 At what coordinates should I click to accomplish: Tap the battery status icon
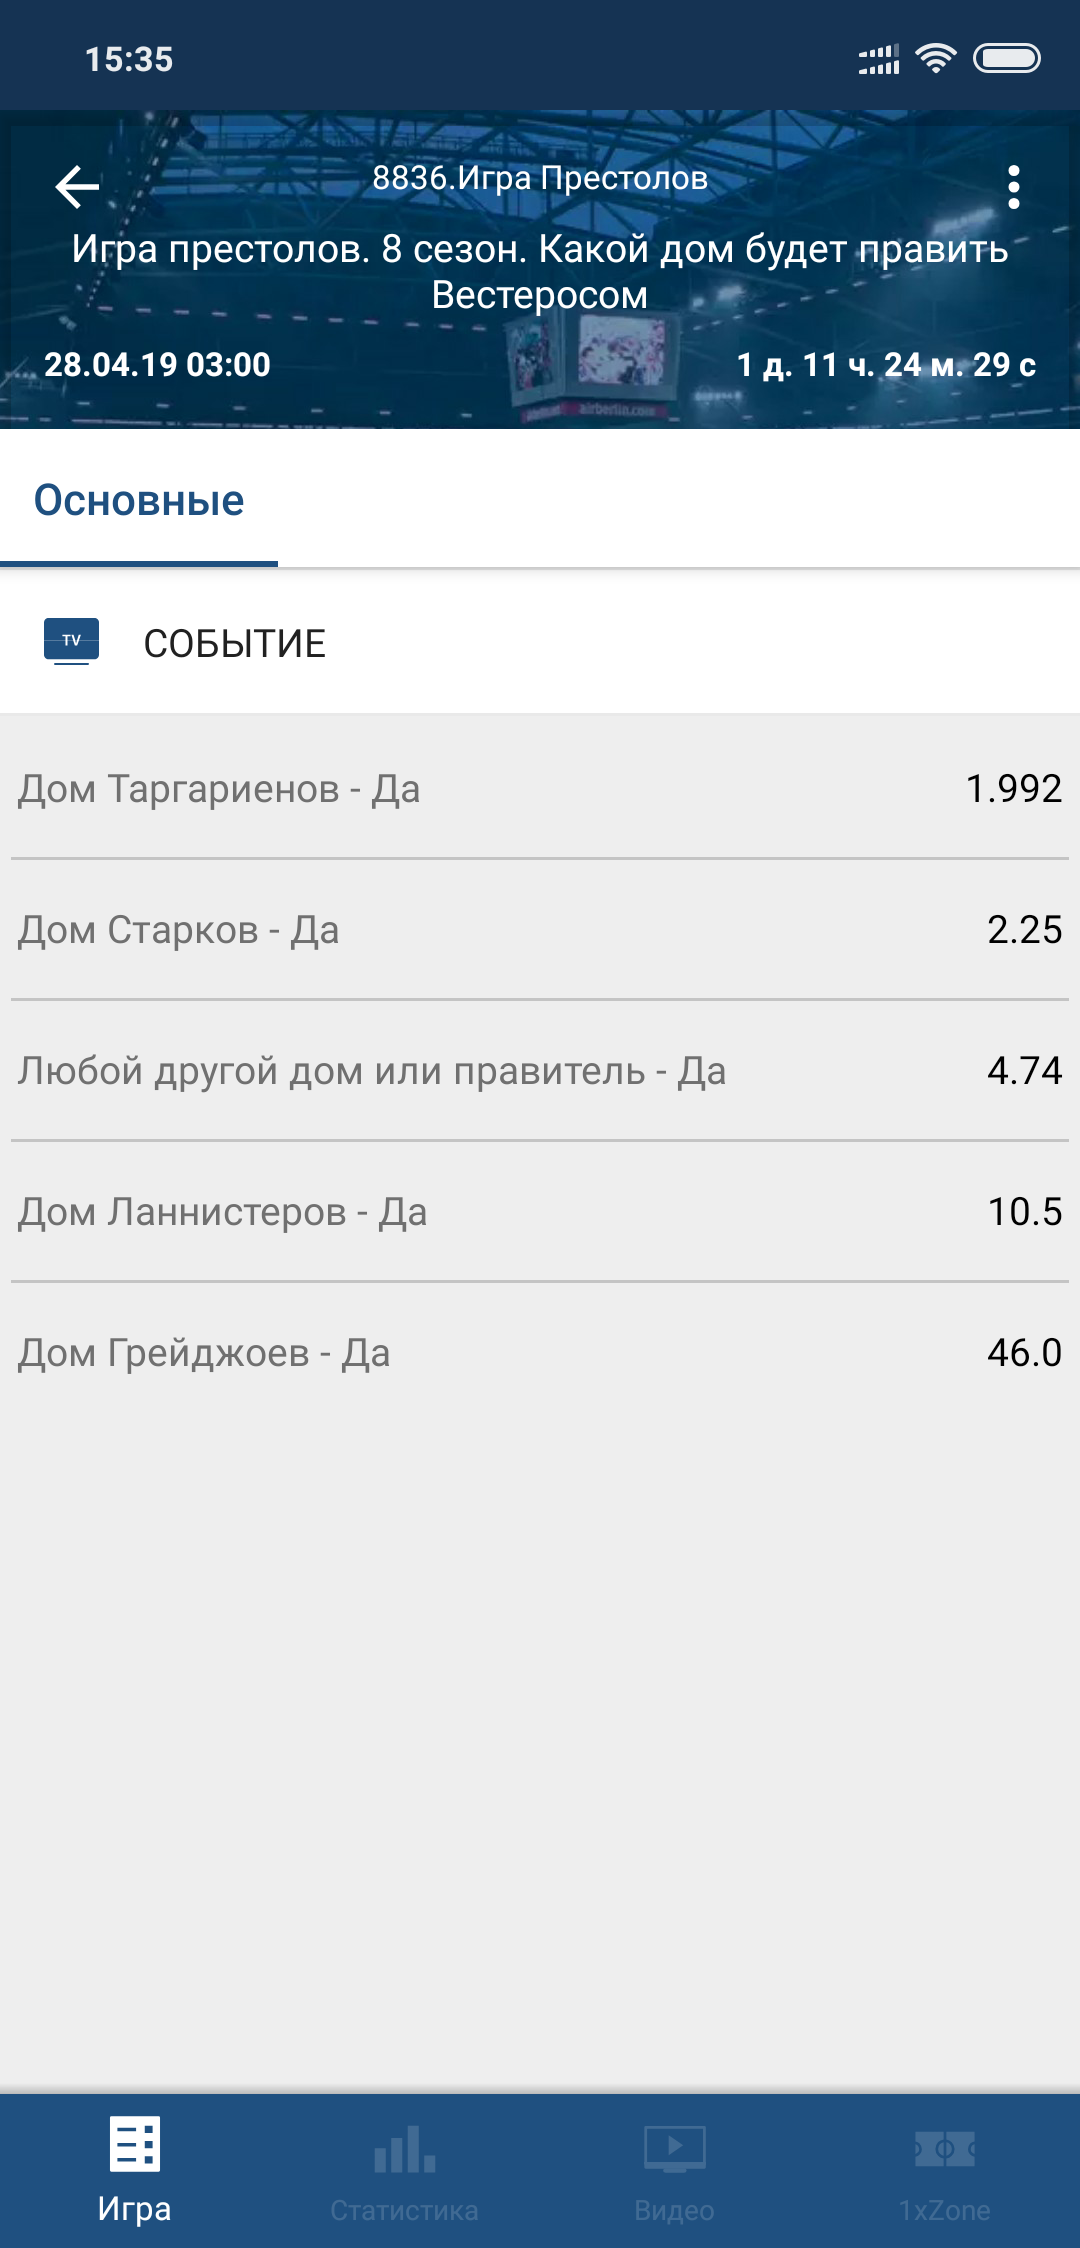1007,59
